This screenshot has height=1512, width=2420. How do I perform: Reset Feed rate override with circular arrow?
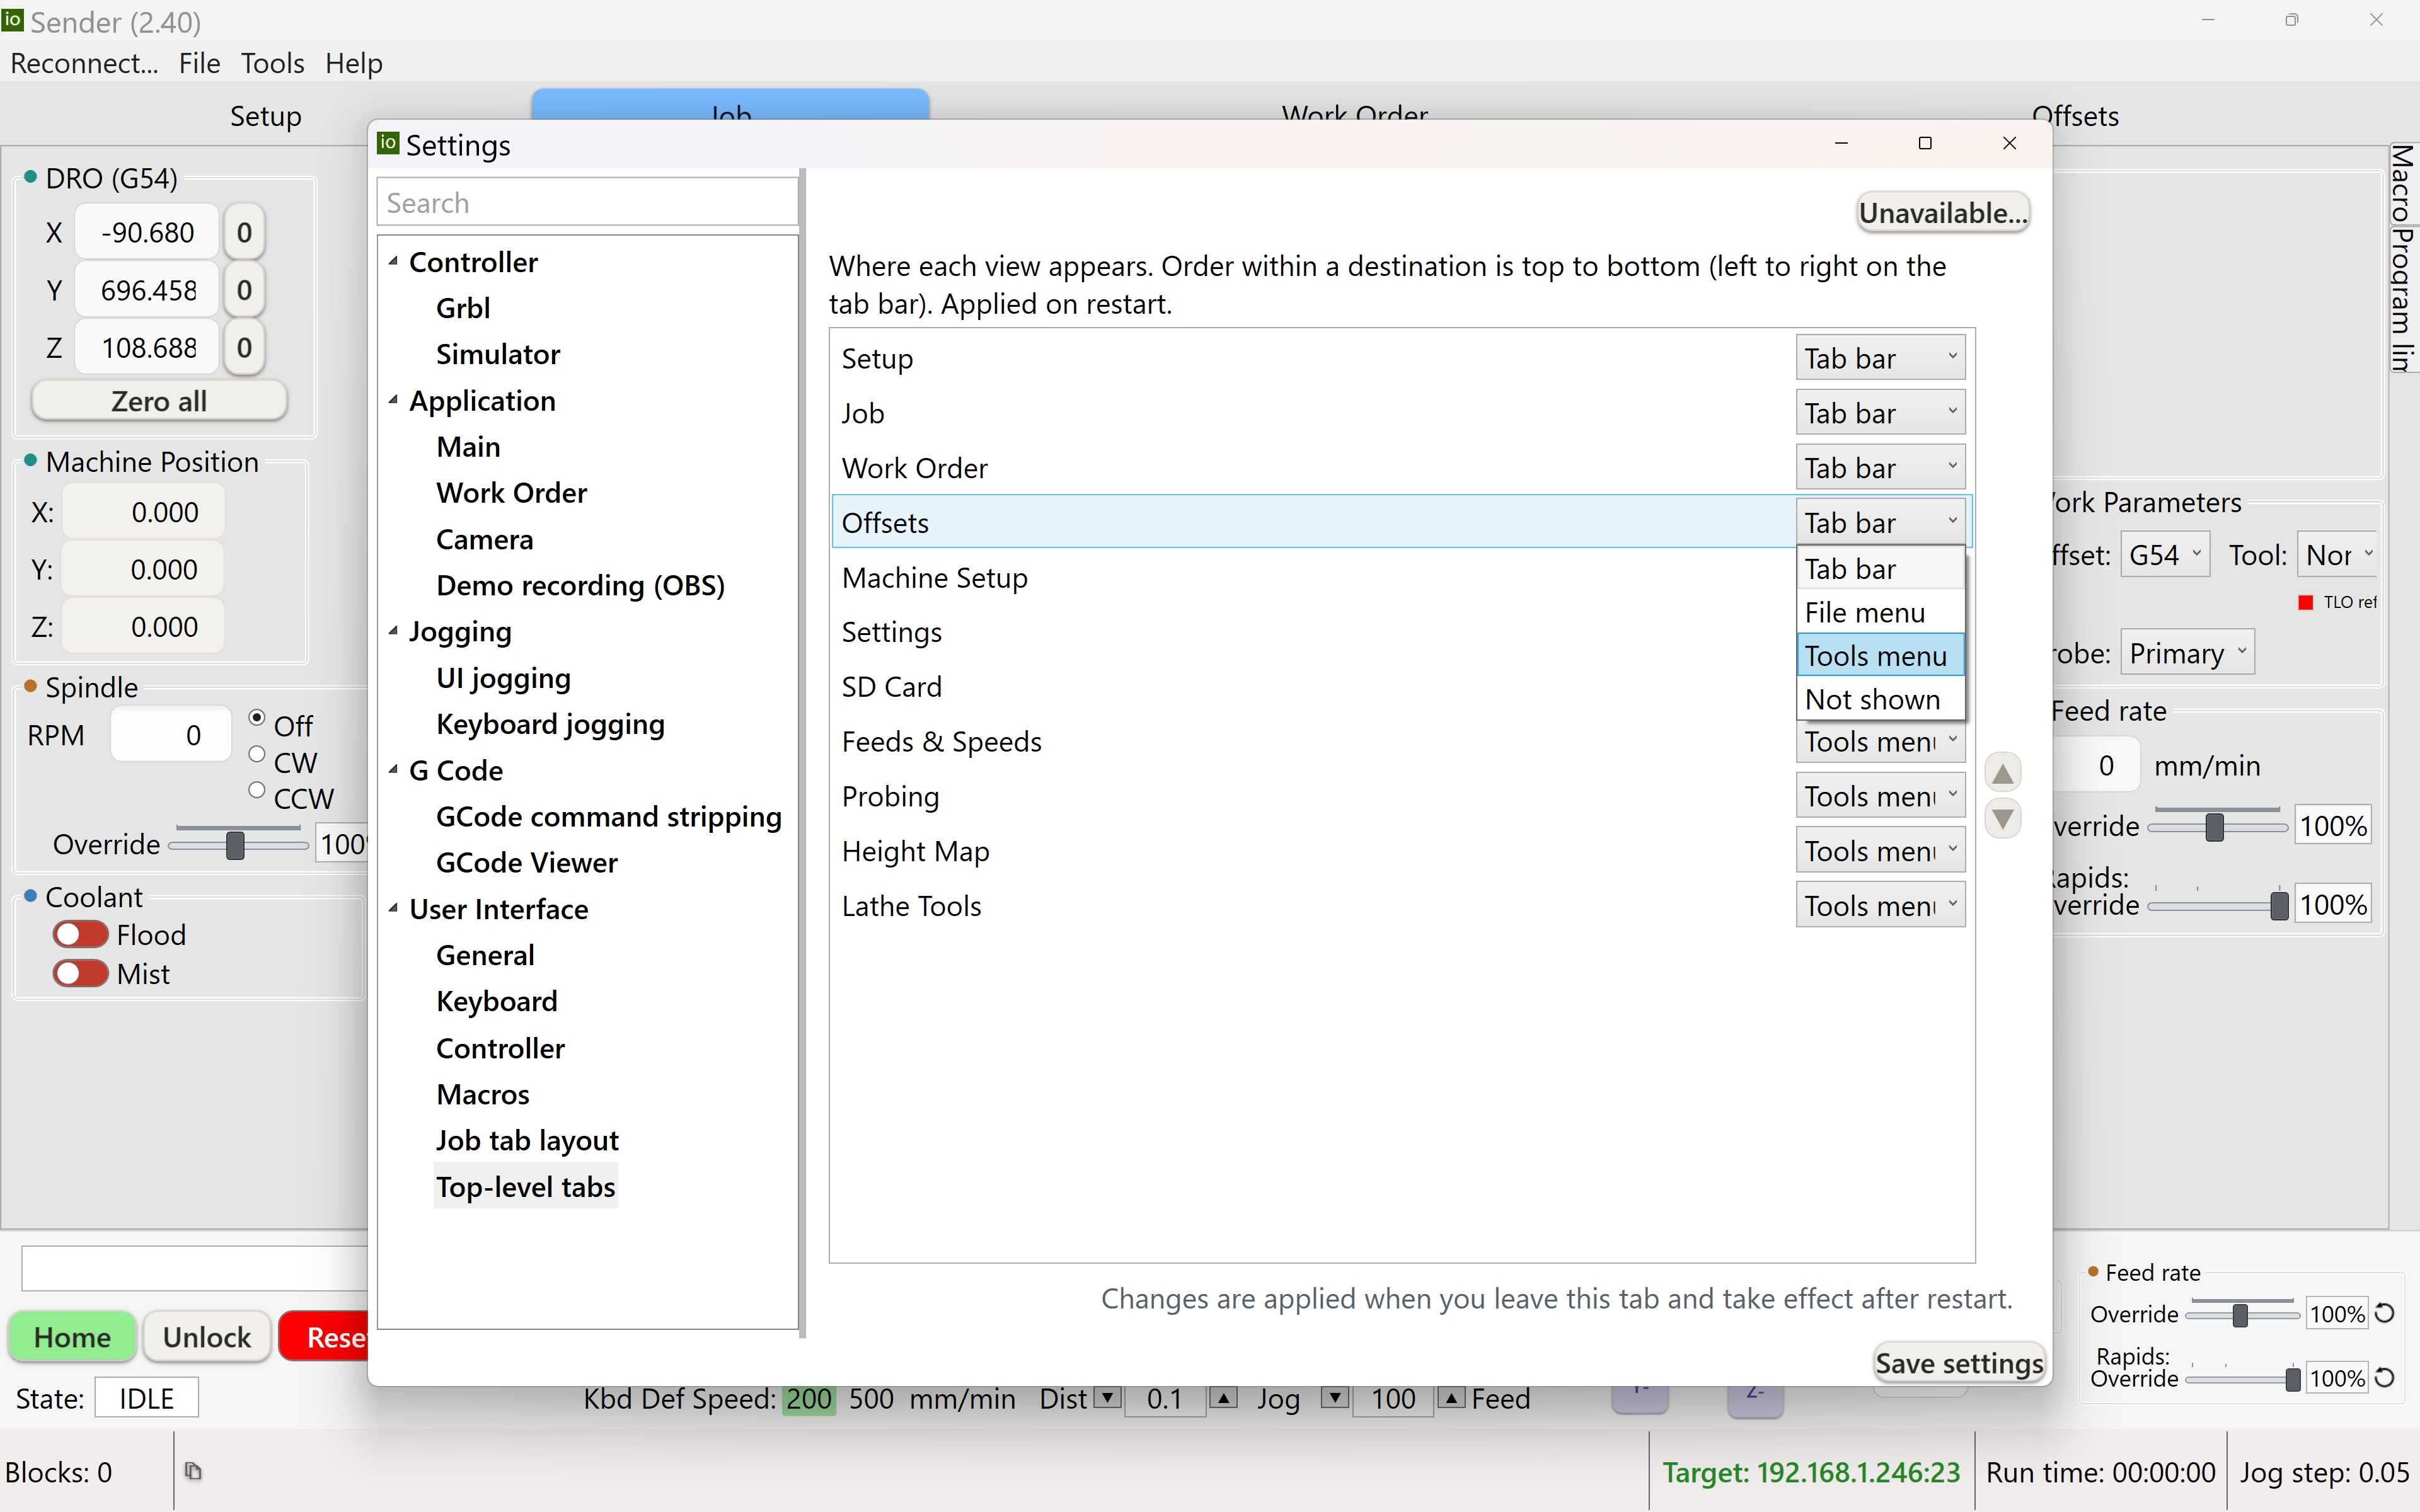(2384, 1313)
